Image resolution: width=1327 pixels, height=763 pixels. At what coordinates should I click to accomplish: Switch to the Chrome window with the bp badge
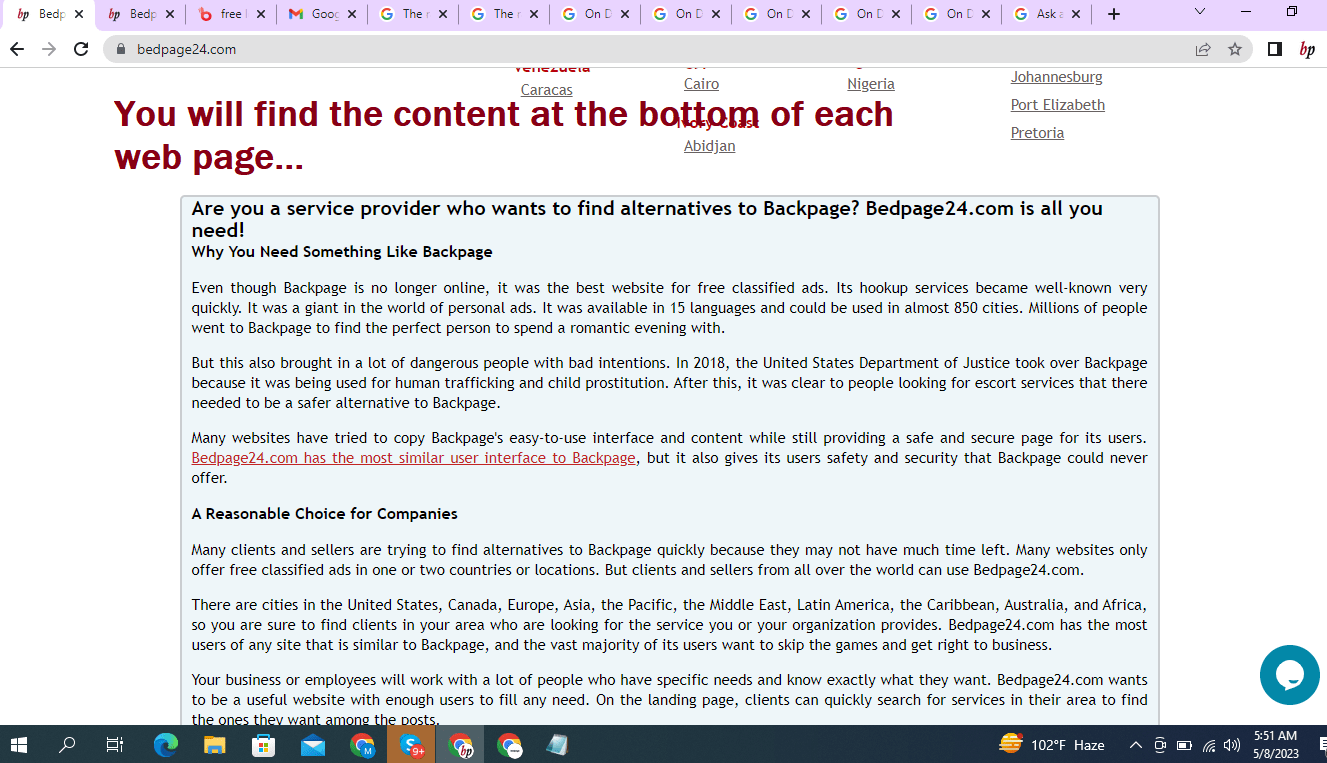(461, 745)
